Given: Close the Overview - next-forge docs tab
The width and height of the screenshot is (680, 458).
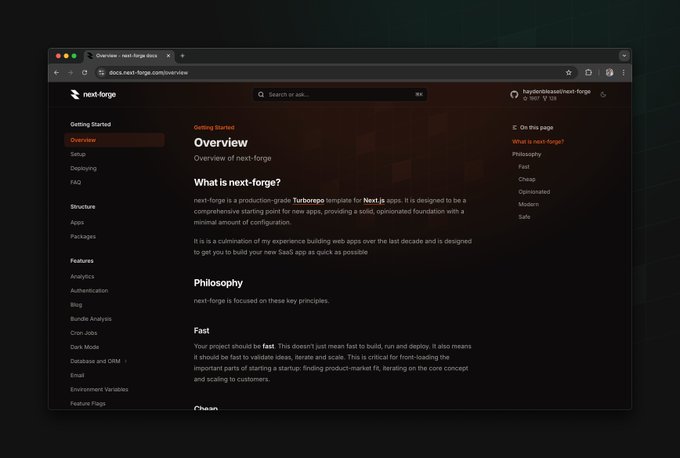Looking at the screenshot, I should point(168,56).
